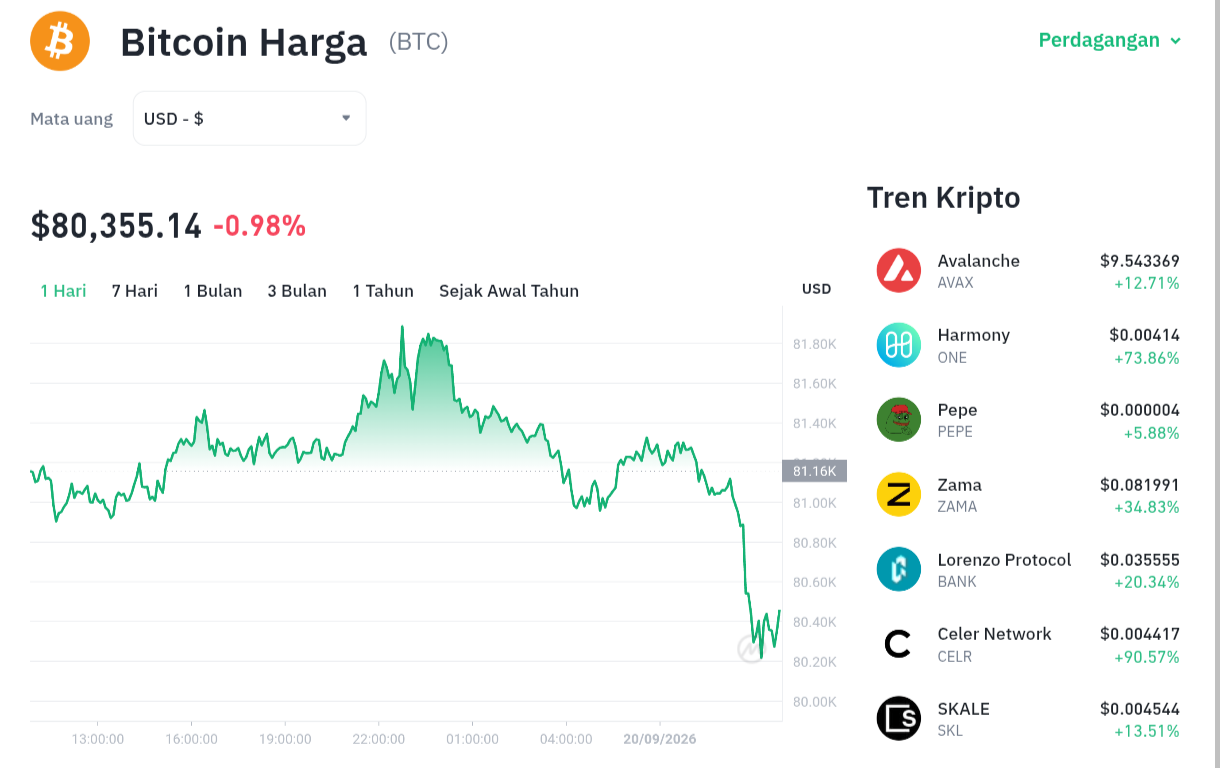Image resolution: width=1220 pixels, height=768 pixels.
Task: Click the Celer Network CELR icon
Action: 898,644
